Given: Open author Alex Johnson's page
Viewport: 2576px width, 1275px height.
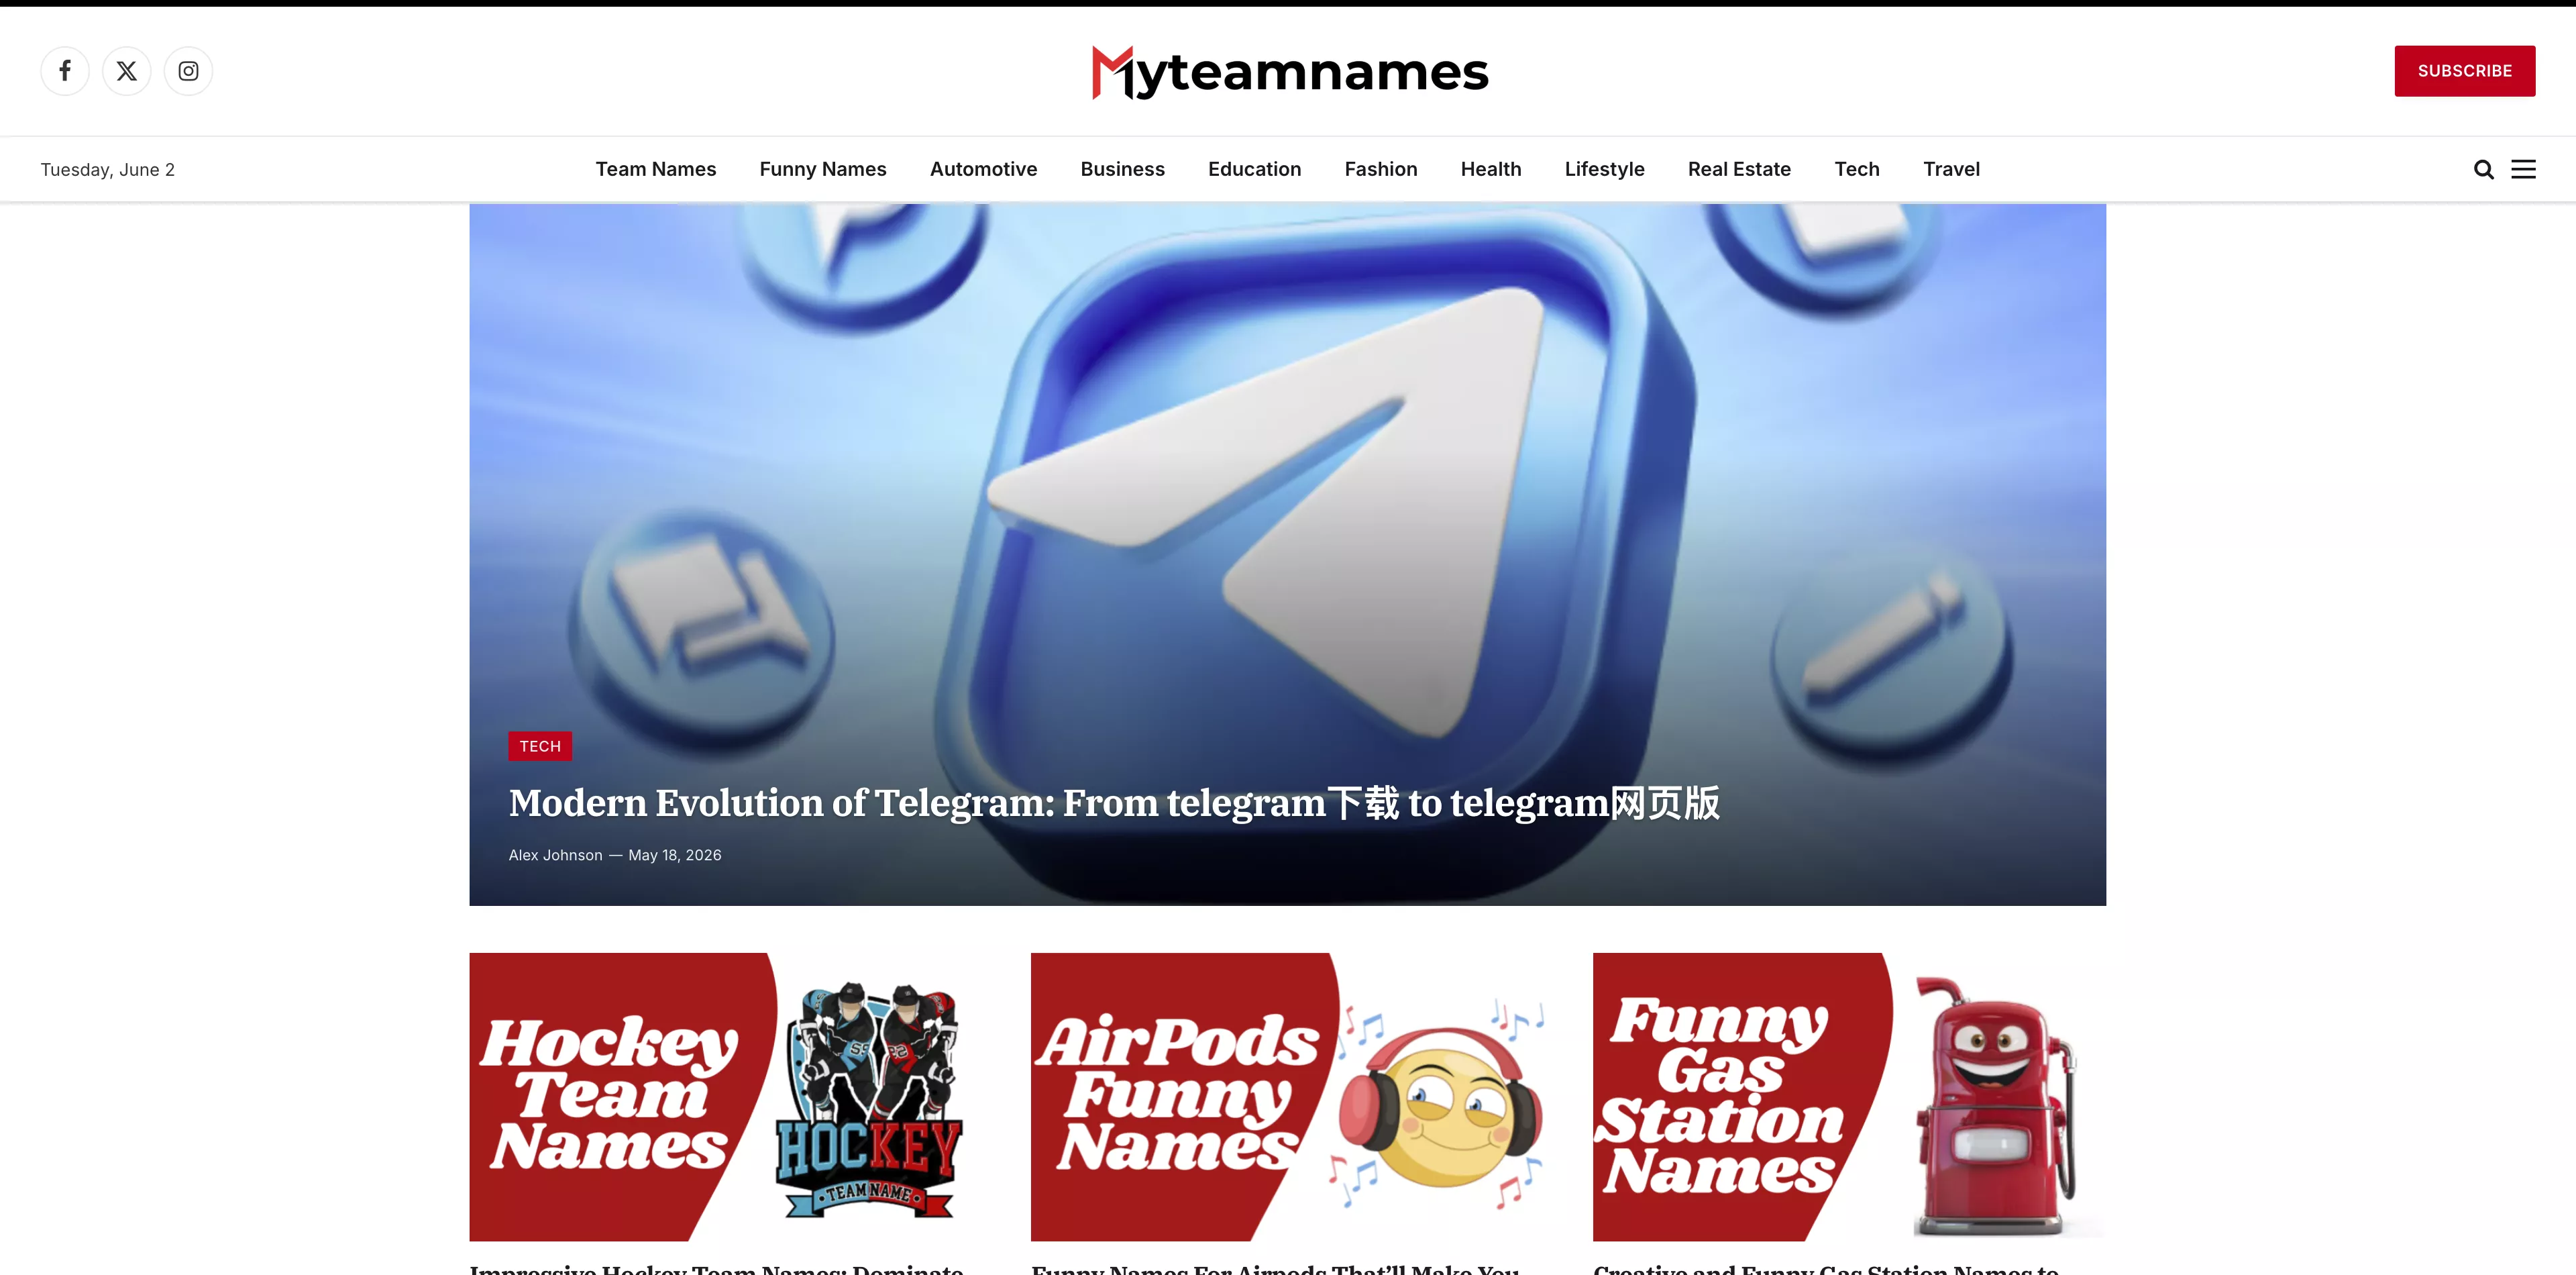Looking at the screenshot, I should coord(555,855).
